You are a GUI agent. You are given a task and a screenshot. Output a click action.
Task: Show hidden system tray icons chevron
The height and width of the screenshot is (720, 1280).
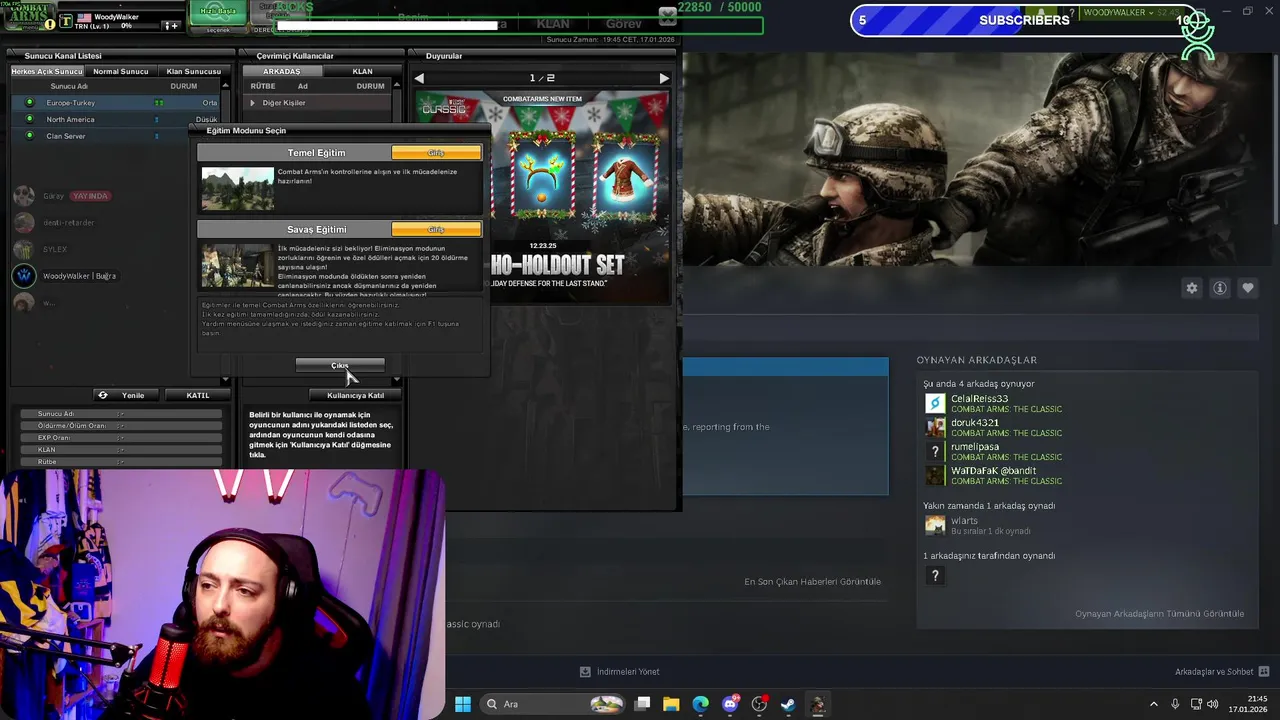[1153, 704]
